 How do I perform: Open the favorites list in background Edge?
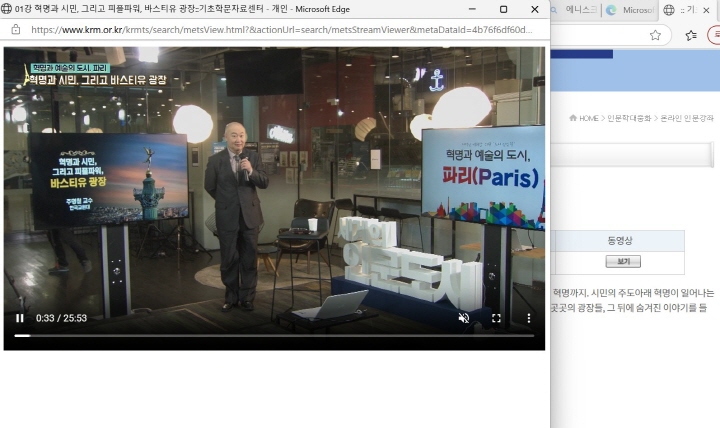pyautogui.click(x=691, y=35)
